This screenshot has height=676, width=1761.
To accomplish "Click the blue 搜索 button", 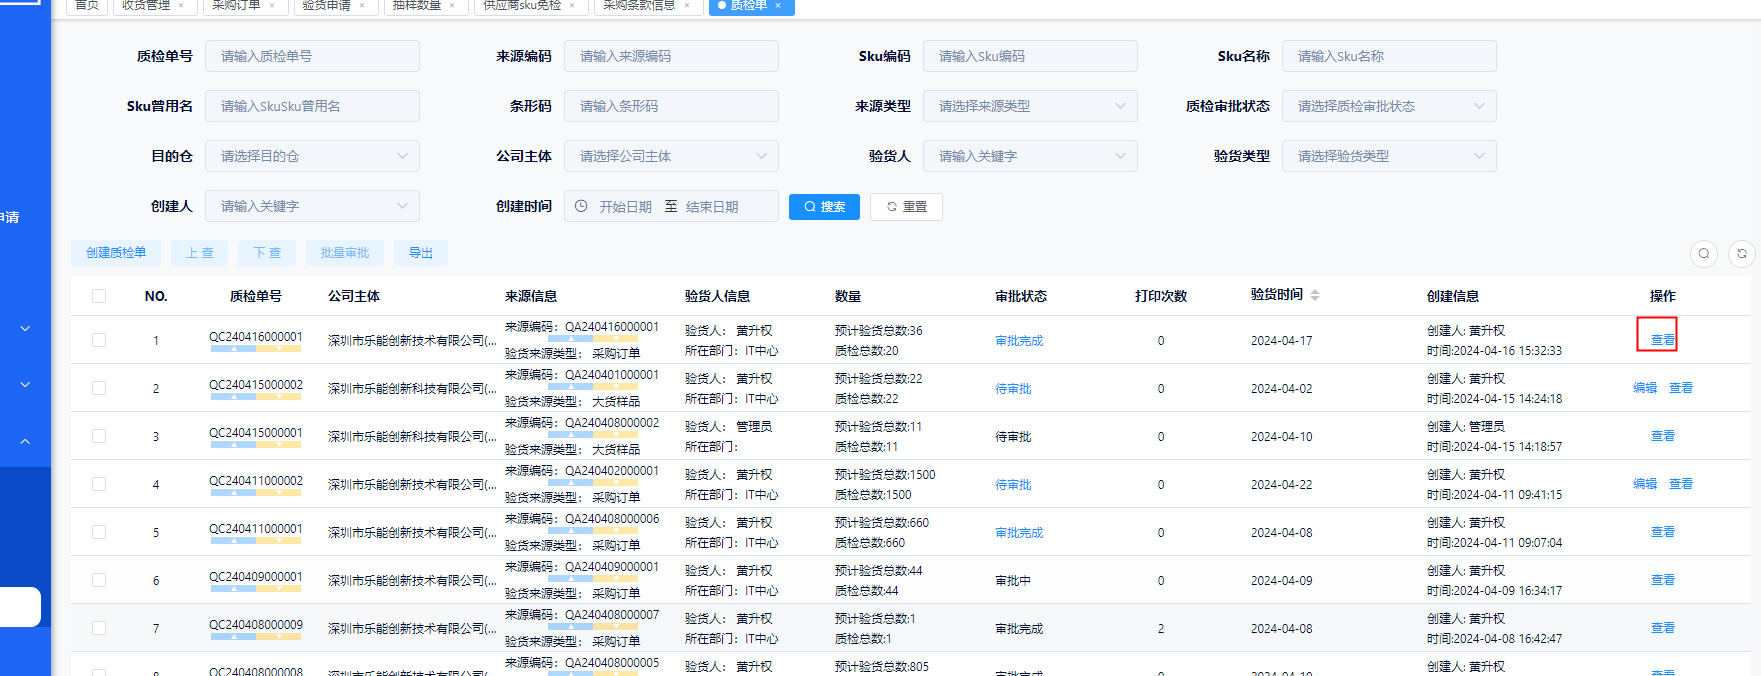I will (824, 207).
